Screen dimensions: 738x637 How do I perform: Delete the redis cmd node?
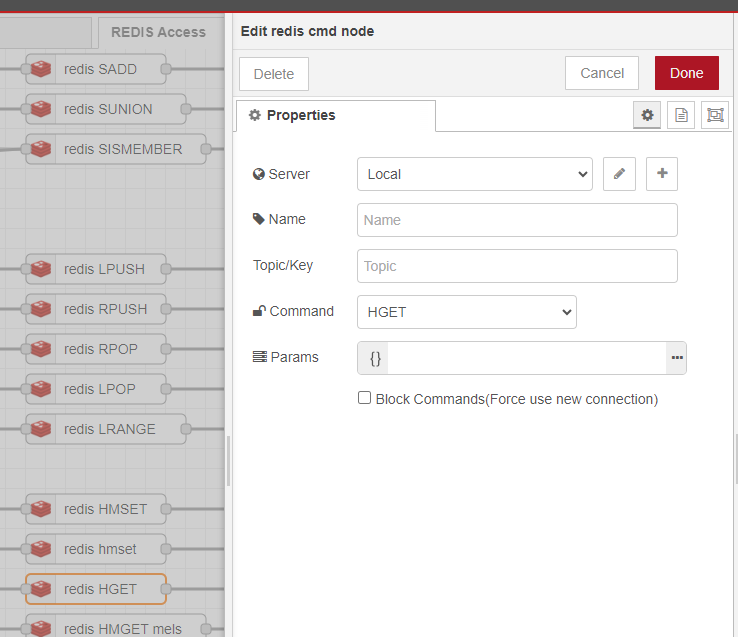click(273, 74)
